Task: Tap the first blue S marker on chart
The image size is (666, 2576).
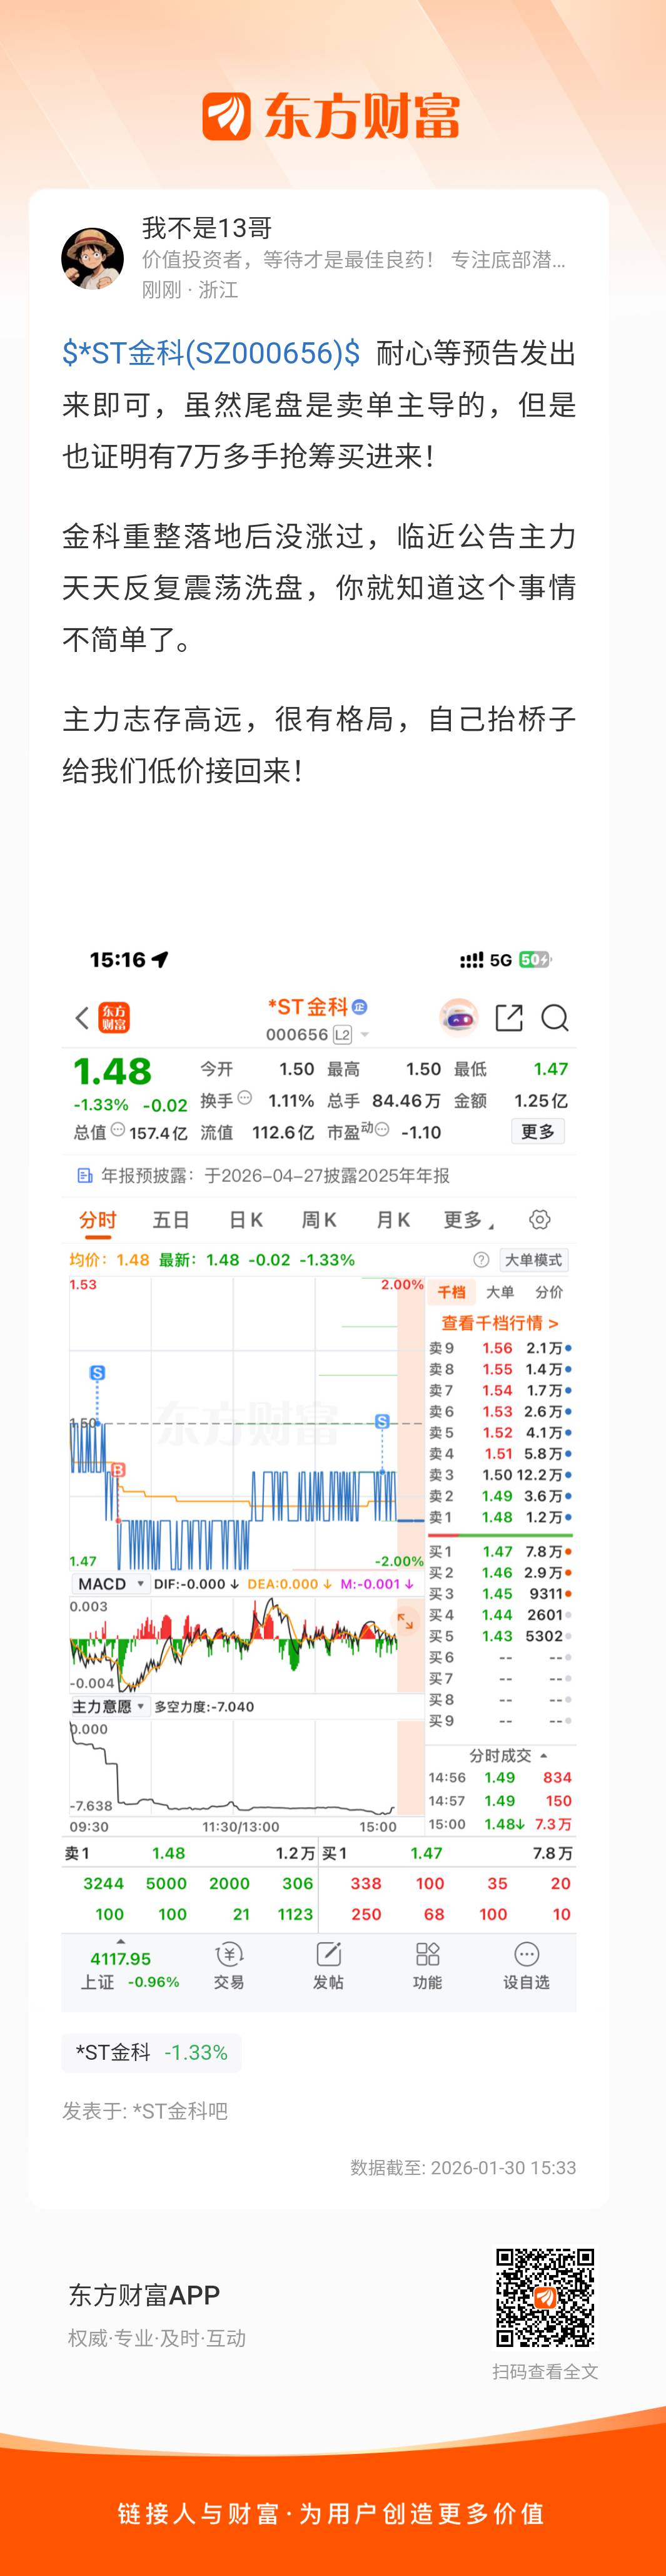Action: click(x=97, y=1372)
